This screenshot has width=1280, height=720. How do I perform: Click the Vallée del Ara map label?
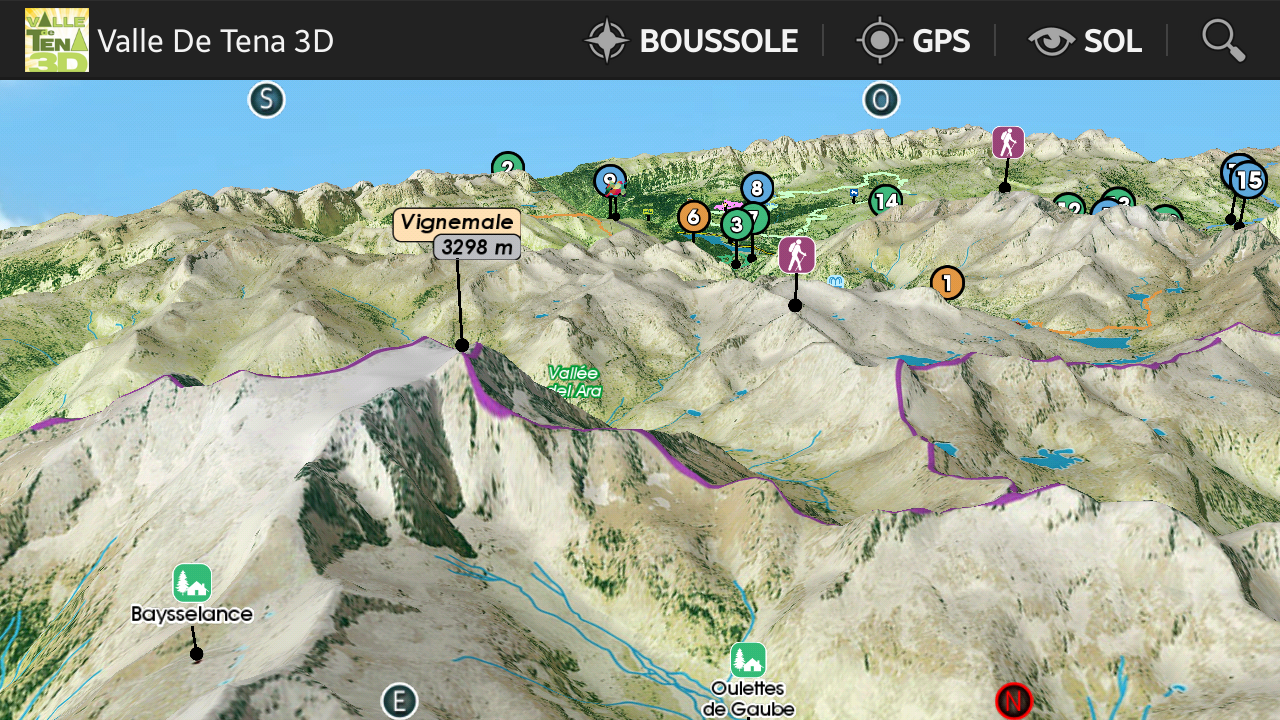pyautogui.click(x=575, y=382)
